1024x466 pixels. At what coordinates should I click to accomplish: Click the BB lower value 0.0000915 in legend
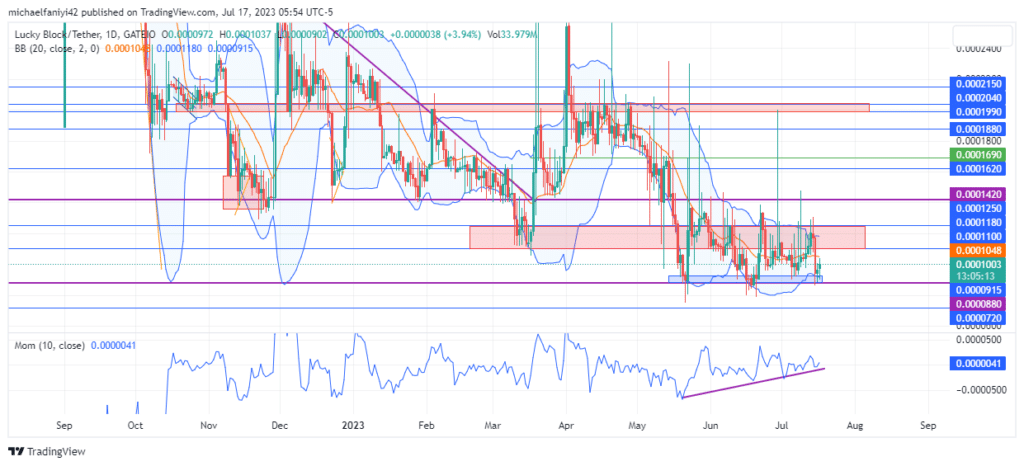point(231,48)
